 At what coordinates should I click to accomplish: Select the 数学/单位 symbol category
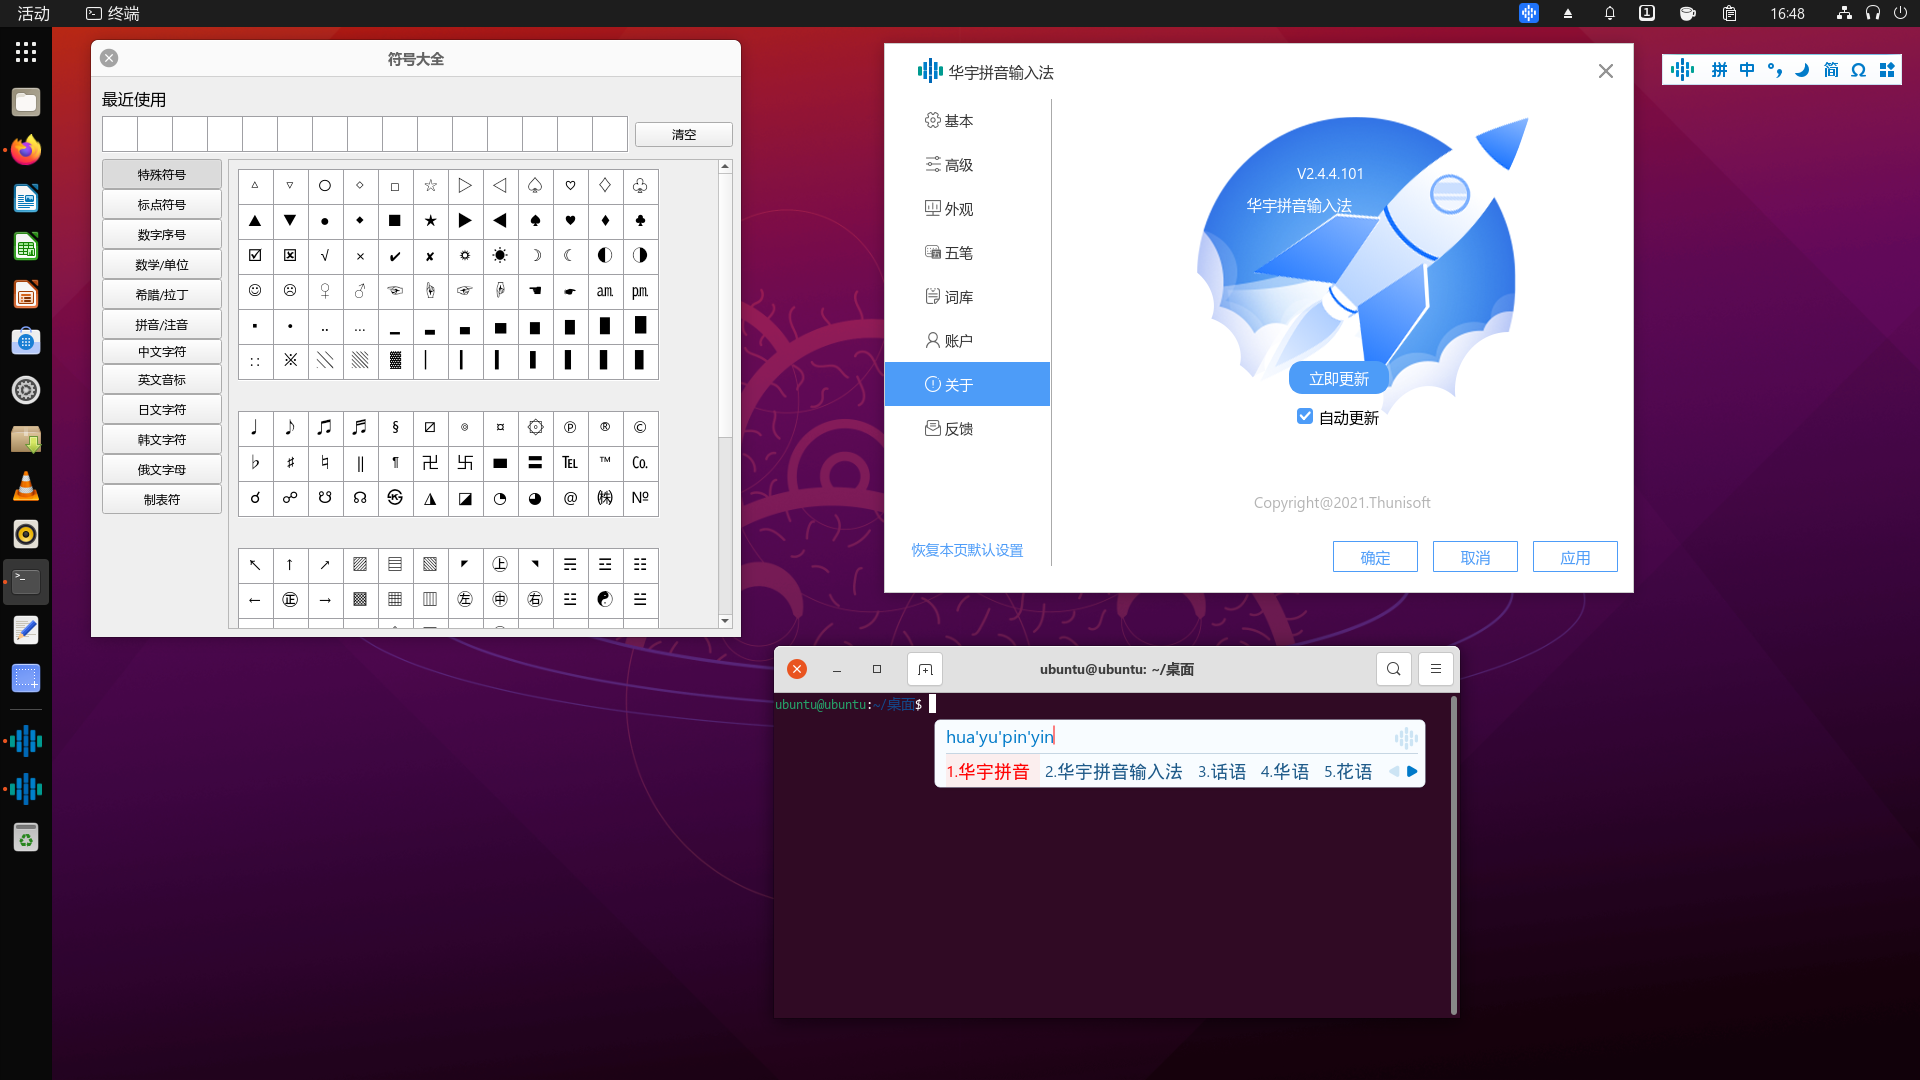coord(162,265)
